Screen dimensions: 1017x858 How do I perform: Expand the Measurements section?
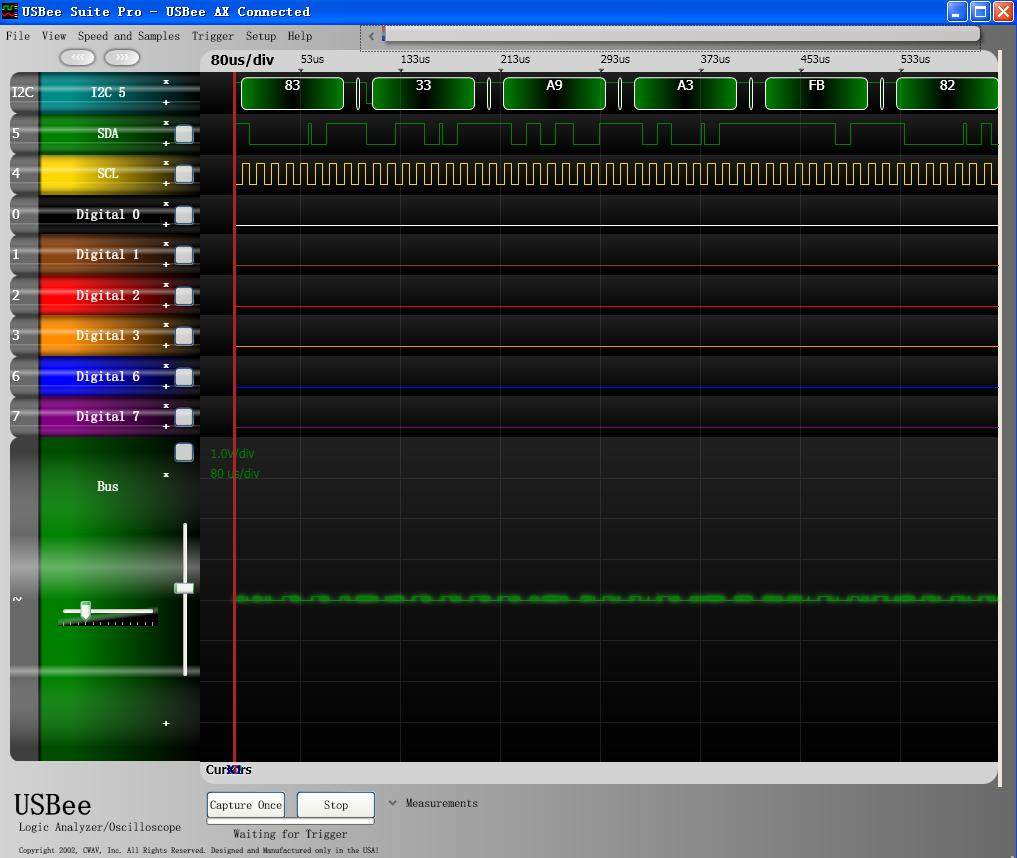click(x=392, y=803)
